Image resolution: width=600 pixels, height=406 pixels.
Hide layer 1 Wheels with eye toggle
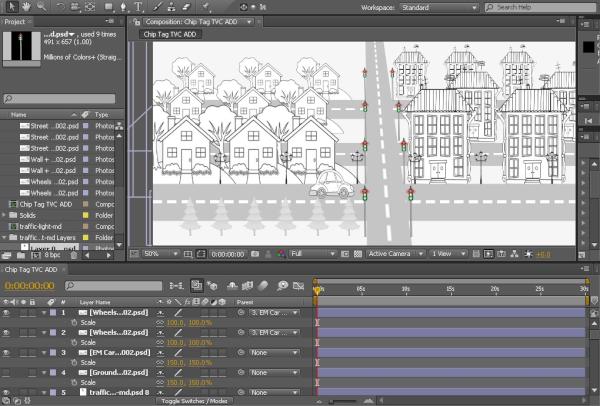click(x=6, y=313)
